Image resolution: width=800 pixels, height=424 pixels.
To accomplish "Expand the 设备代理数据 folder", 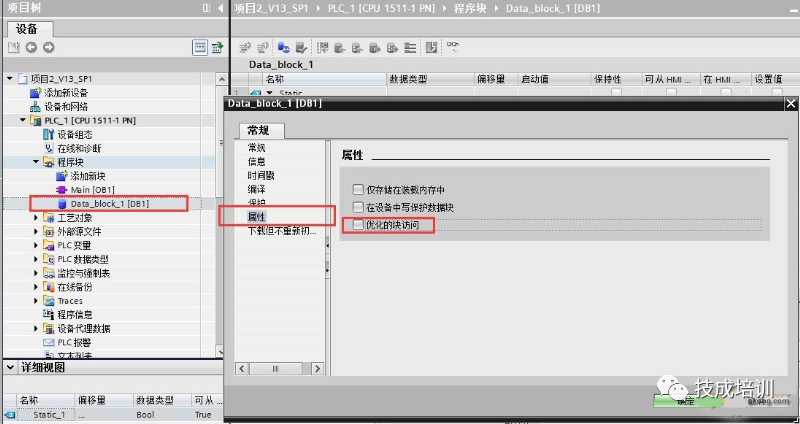I will tap(36, 328).
